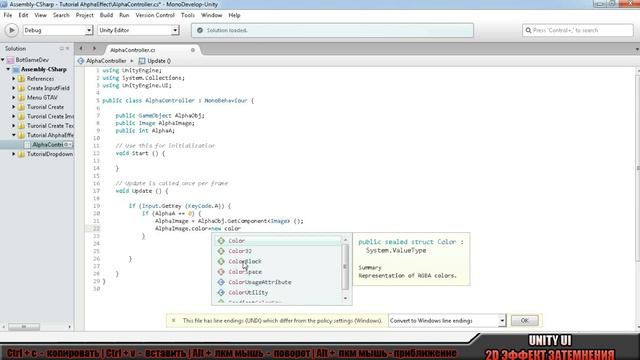The image size is (640, 360).
Task: Expand the Menu GTAV folder
Action: click(x=14, y=98)
